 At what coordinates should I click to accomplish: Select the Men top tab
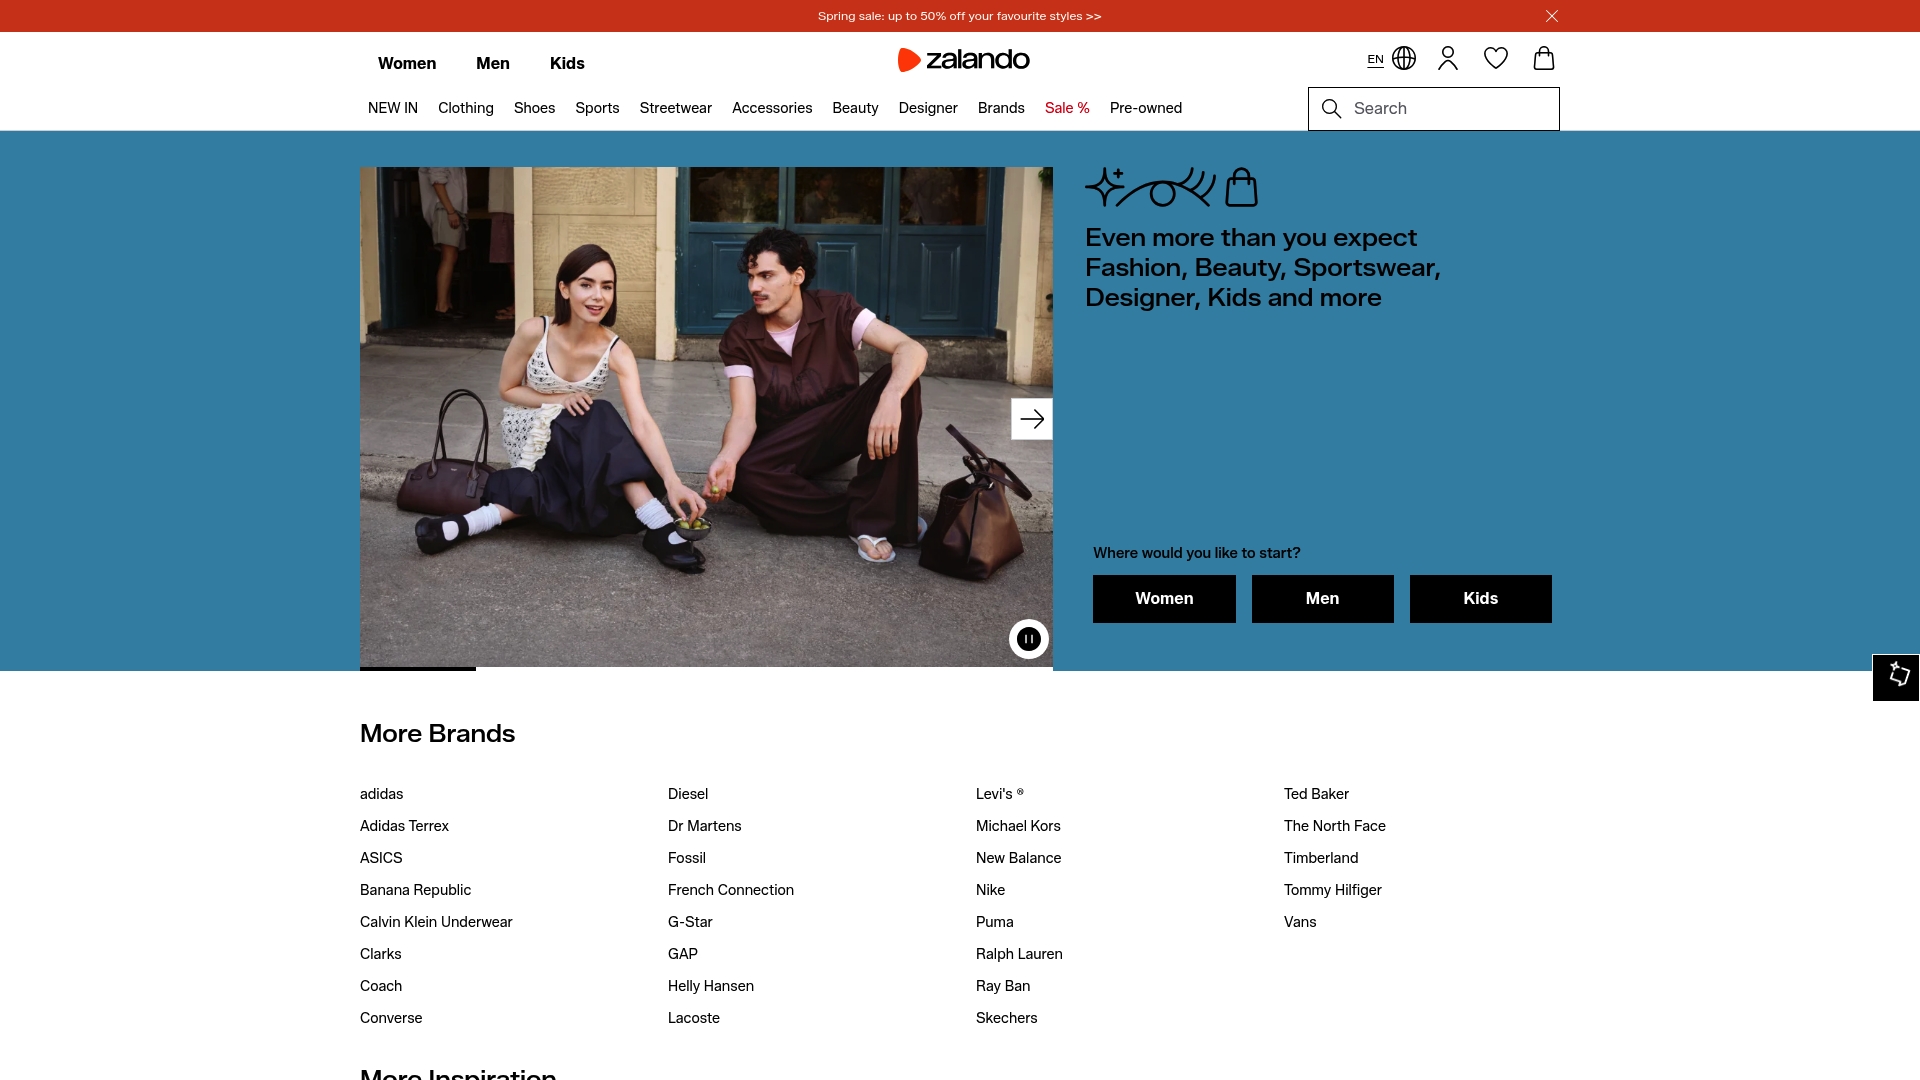[493, 63]
